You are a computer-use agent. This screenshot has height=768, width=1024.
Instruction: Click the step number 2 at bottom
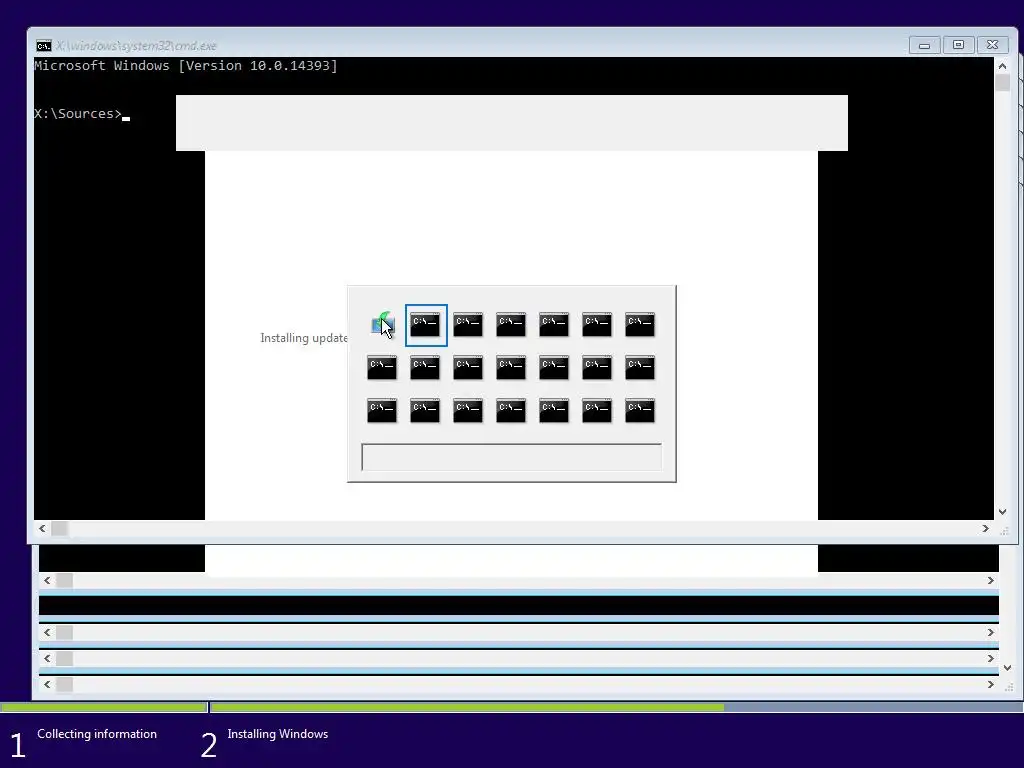tap(208, 745)
